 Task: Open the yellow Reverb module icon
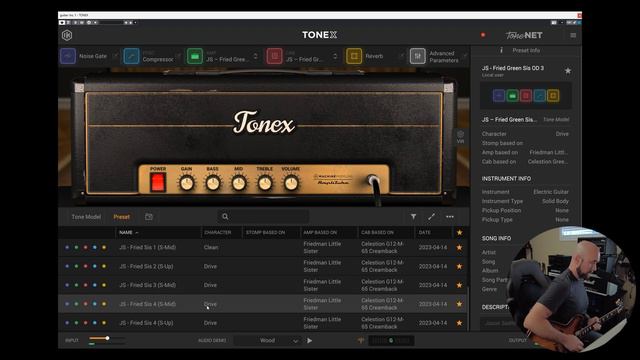[354, 56]
